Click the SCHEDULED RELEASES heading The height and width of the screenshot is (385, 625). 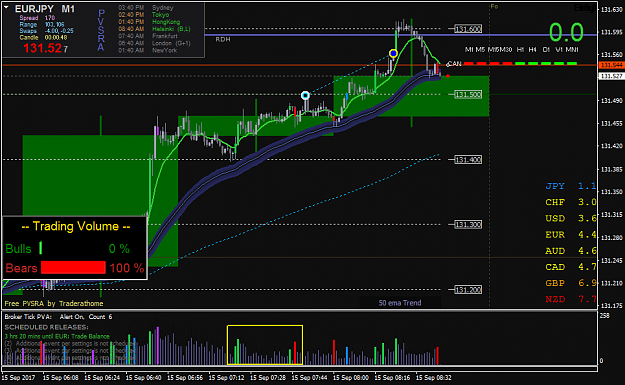46,327
